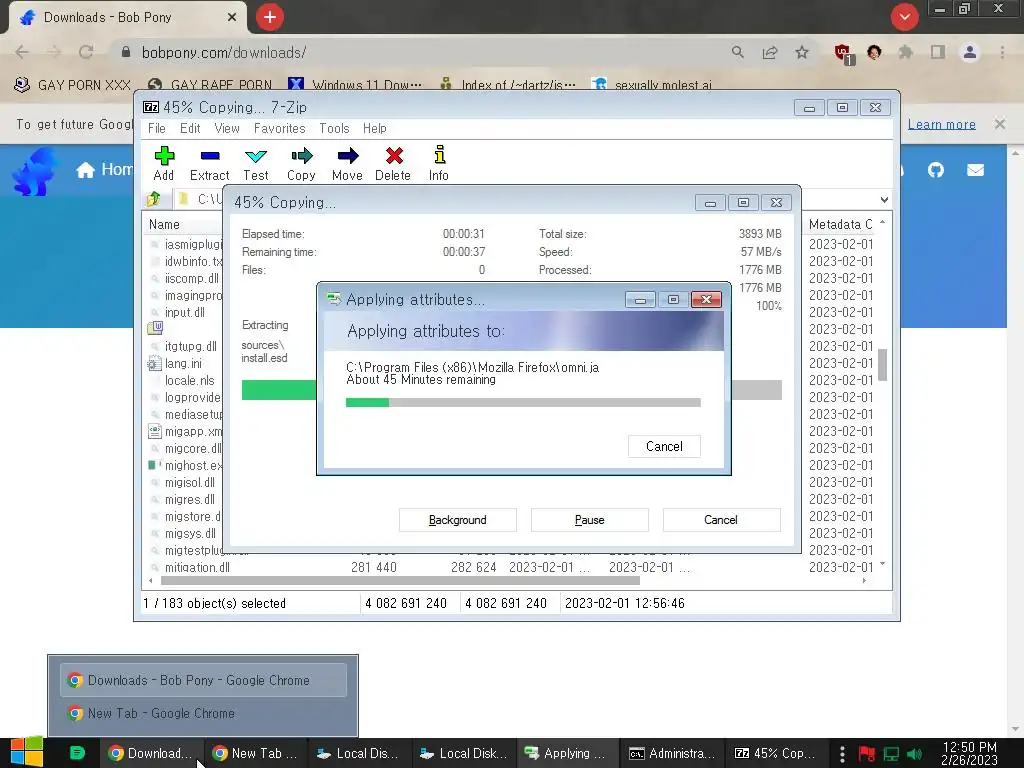Image resolution: width=1024 pixels, height=768 pixels.
Task: Select iiscomp.dll in the file list
Action: 192,279
